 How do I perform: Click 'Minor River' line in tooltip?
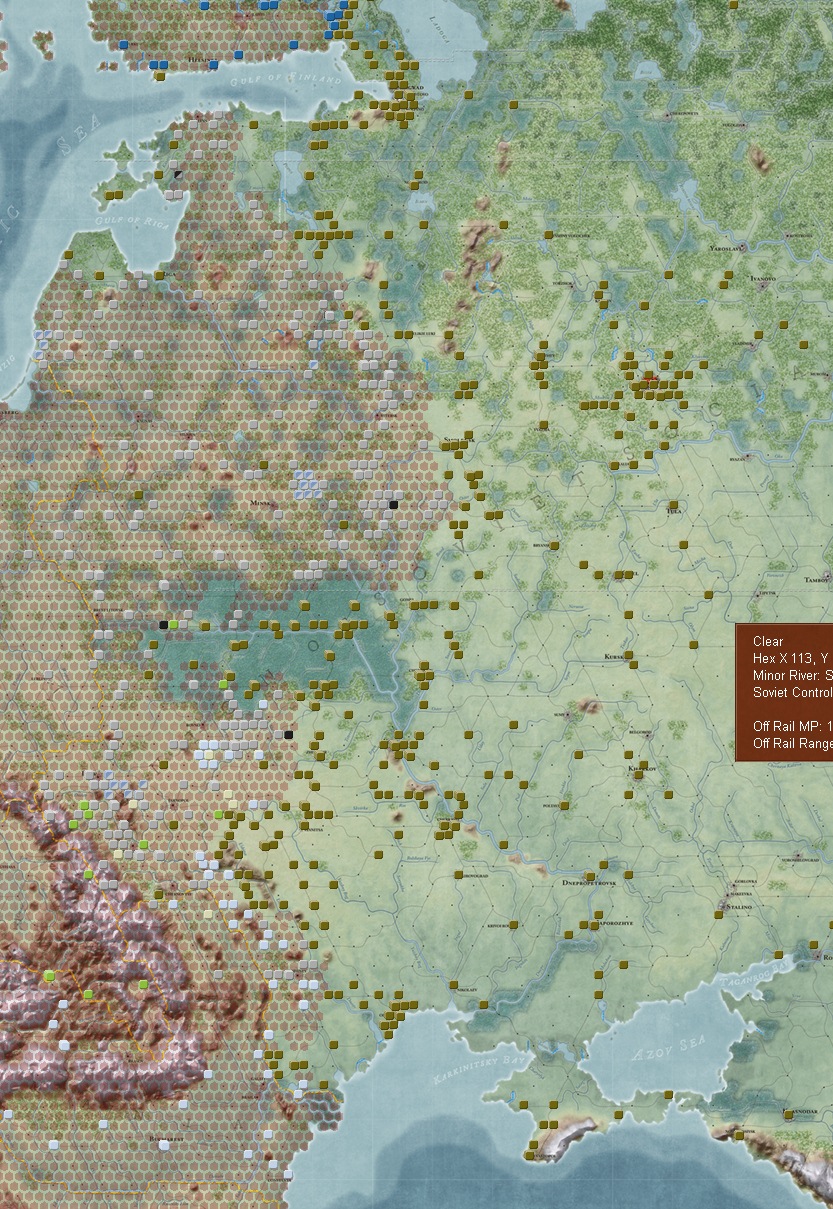pos(792,675)
